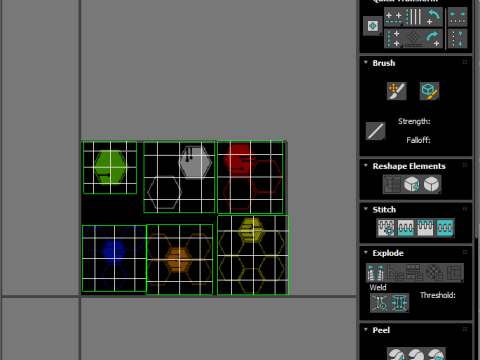Click Straighten Selection in Reshape Elements
480x360 pixels.
pyautogui.click(x=392, y=184)
